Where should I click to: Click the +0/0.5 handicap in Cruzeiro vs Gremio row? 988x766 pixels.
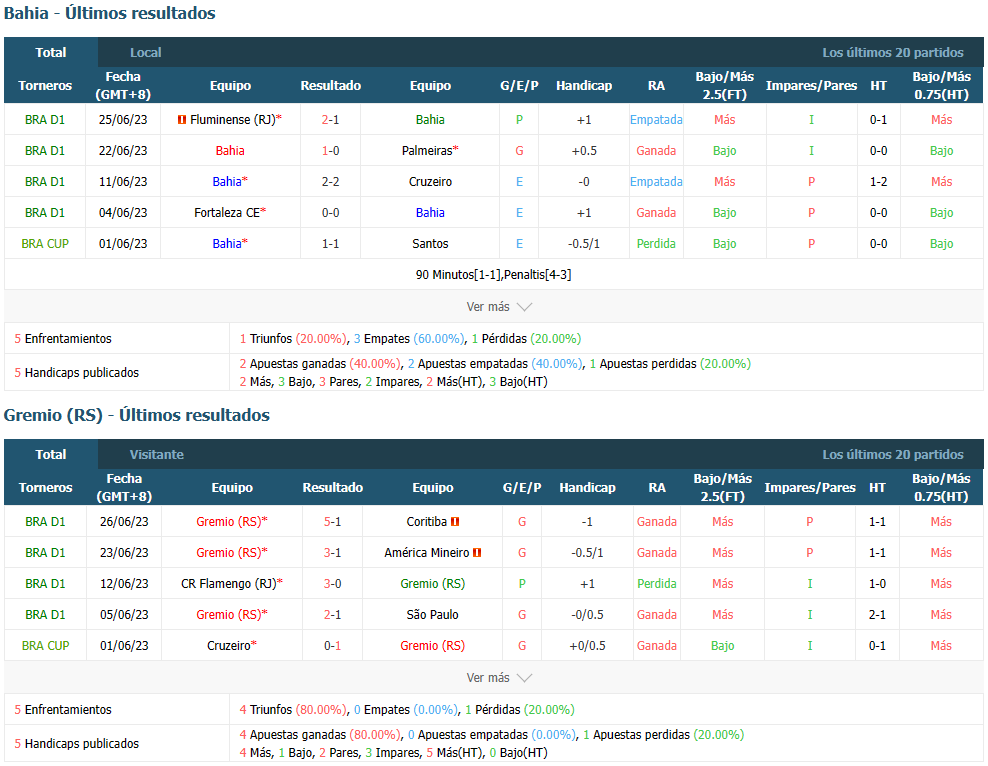(587, 646)
